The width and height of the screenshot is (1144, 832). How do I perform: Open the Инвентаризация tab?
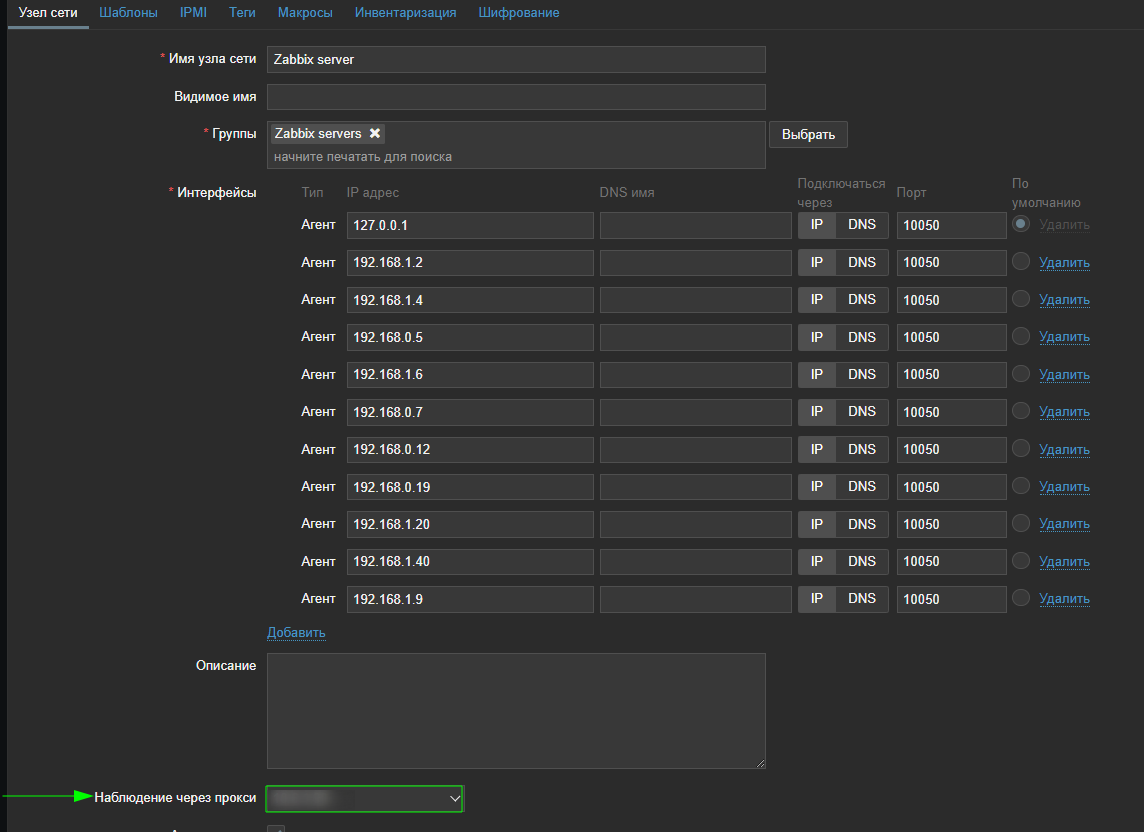[x=405, y=13]
